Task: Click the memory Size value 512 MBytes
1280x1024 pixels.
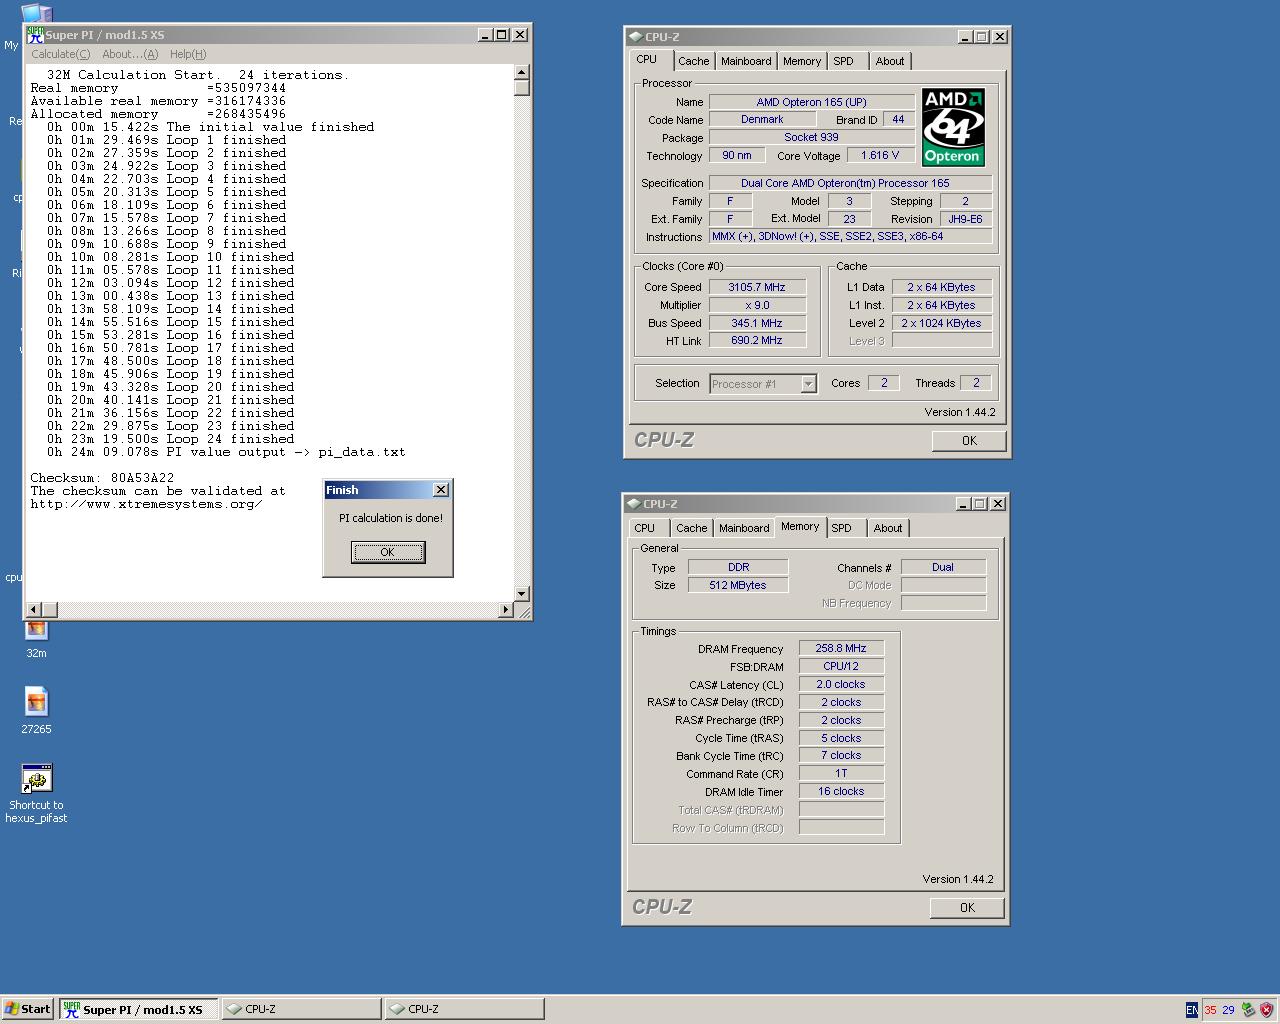Action: coord(738,585)
